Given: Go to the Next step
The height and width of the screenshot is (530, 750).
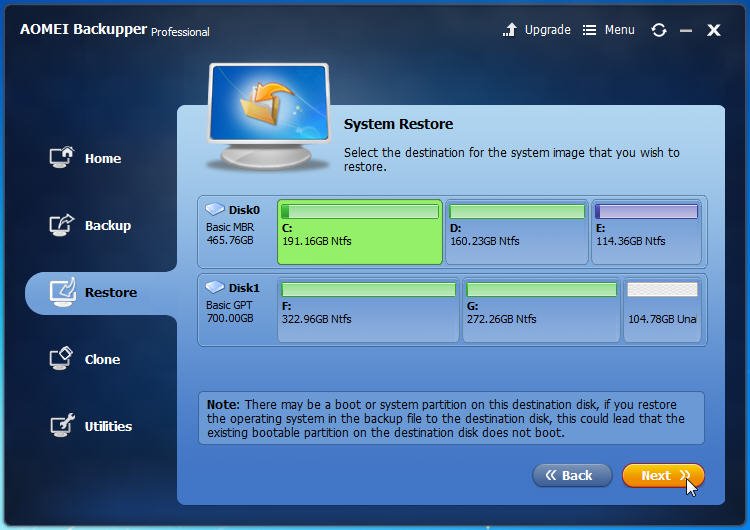Looking at the screenshot, I should 663,475.
